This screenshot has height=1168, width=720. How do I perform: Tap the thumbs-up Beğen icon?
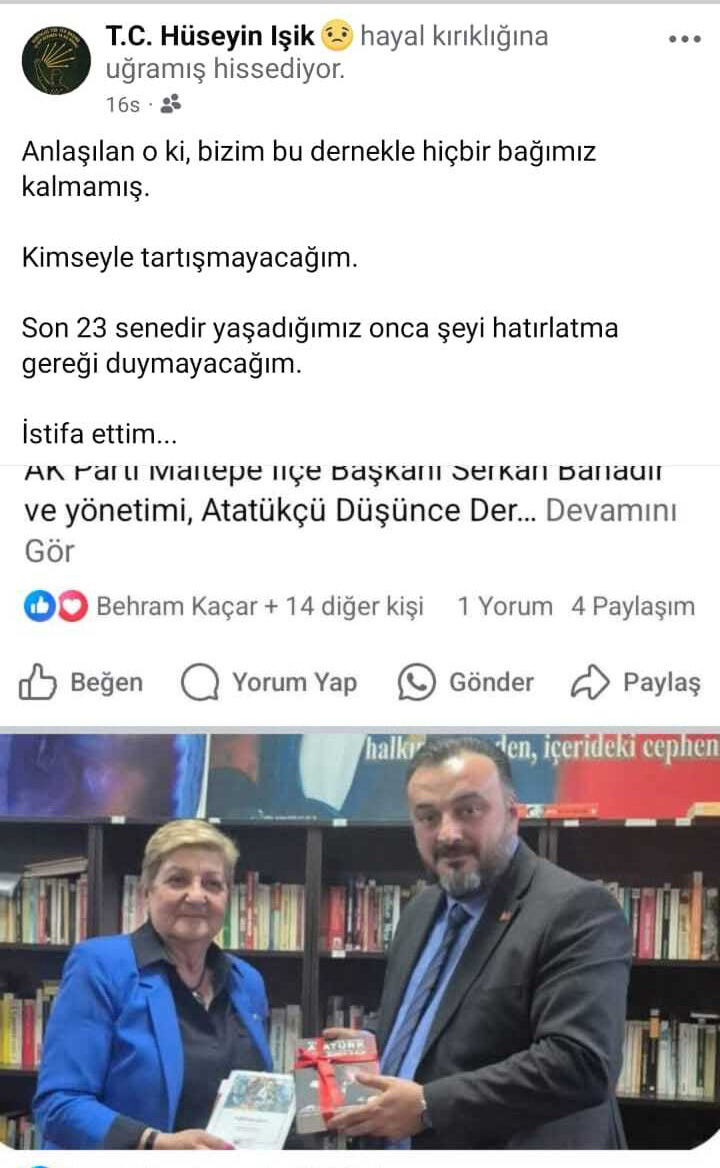[x=36, y=682]
